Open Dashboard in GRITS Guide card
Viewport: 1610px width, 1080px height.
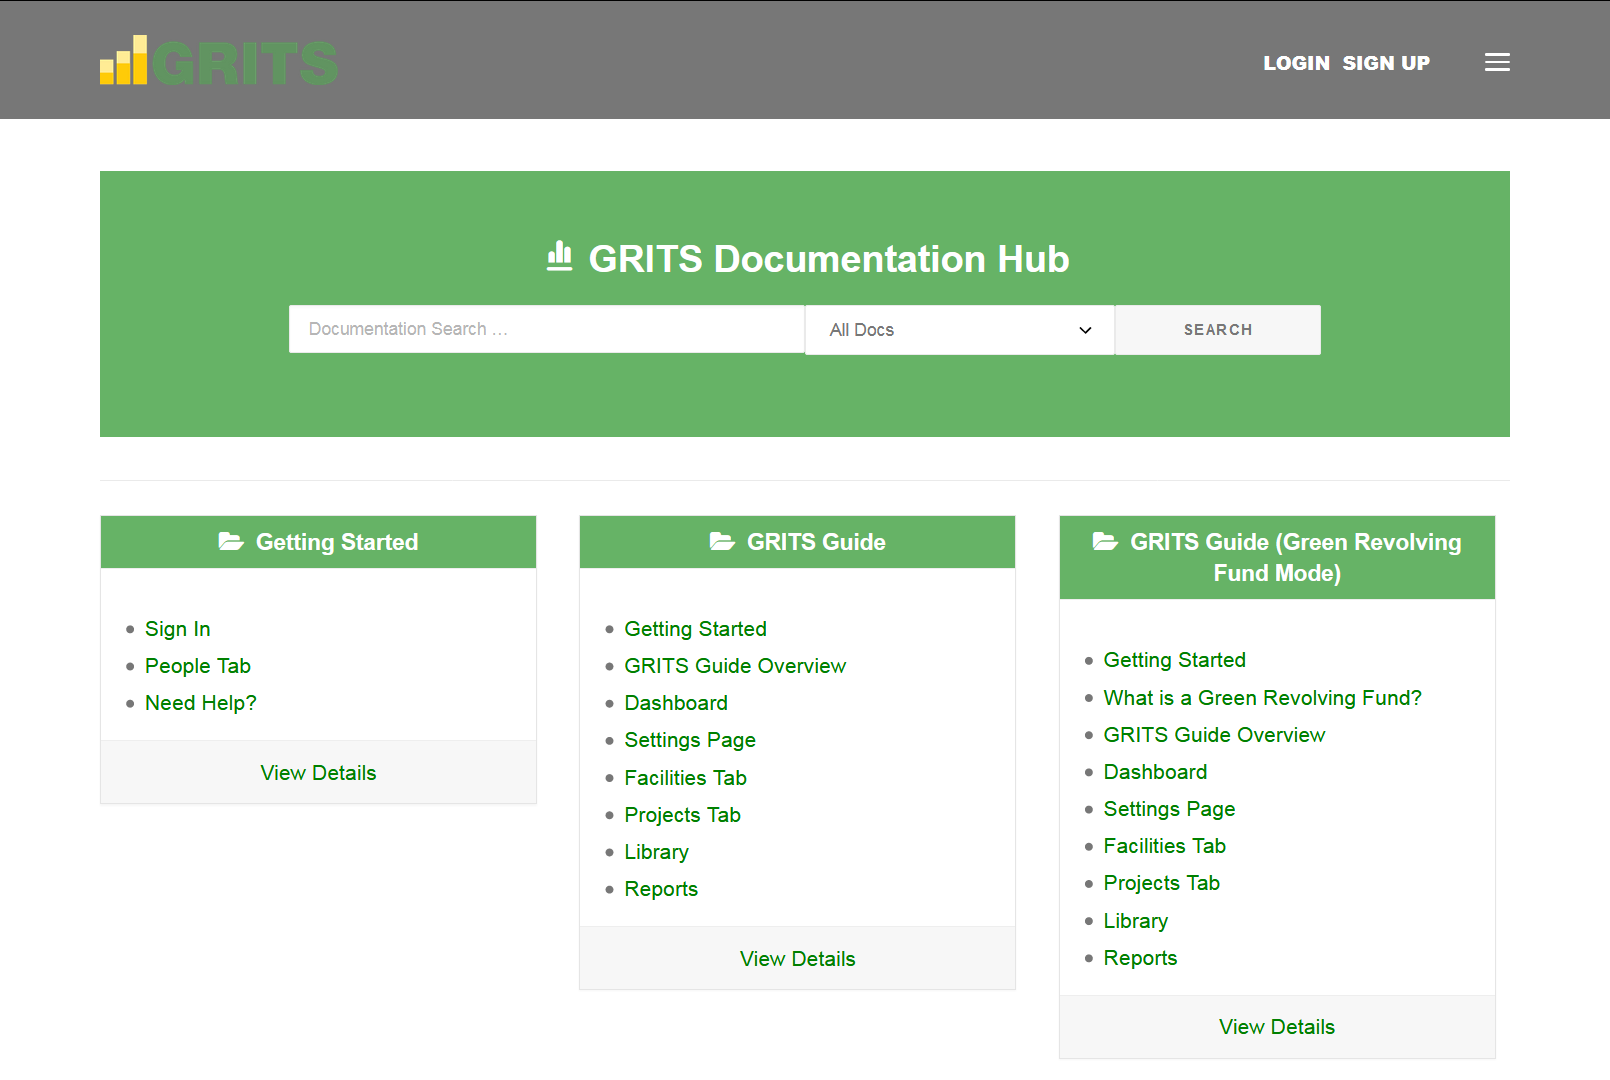(x=676, y=703)
